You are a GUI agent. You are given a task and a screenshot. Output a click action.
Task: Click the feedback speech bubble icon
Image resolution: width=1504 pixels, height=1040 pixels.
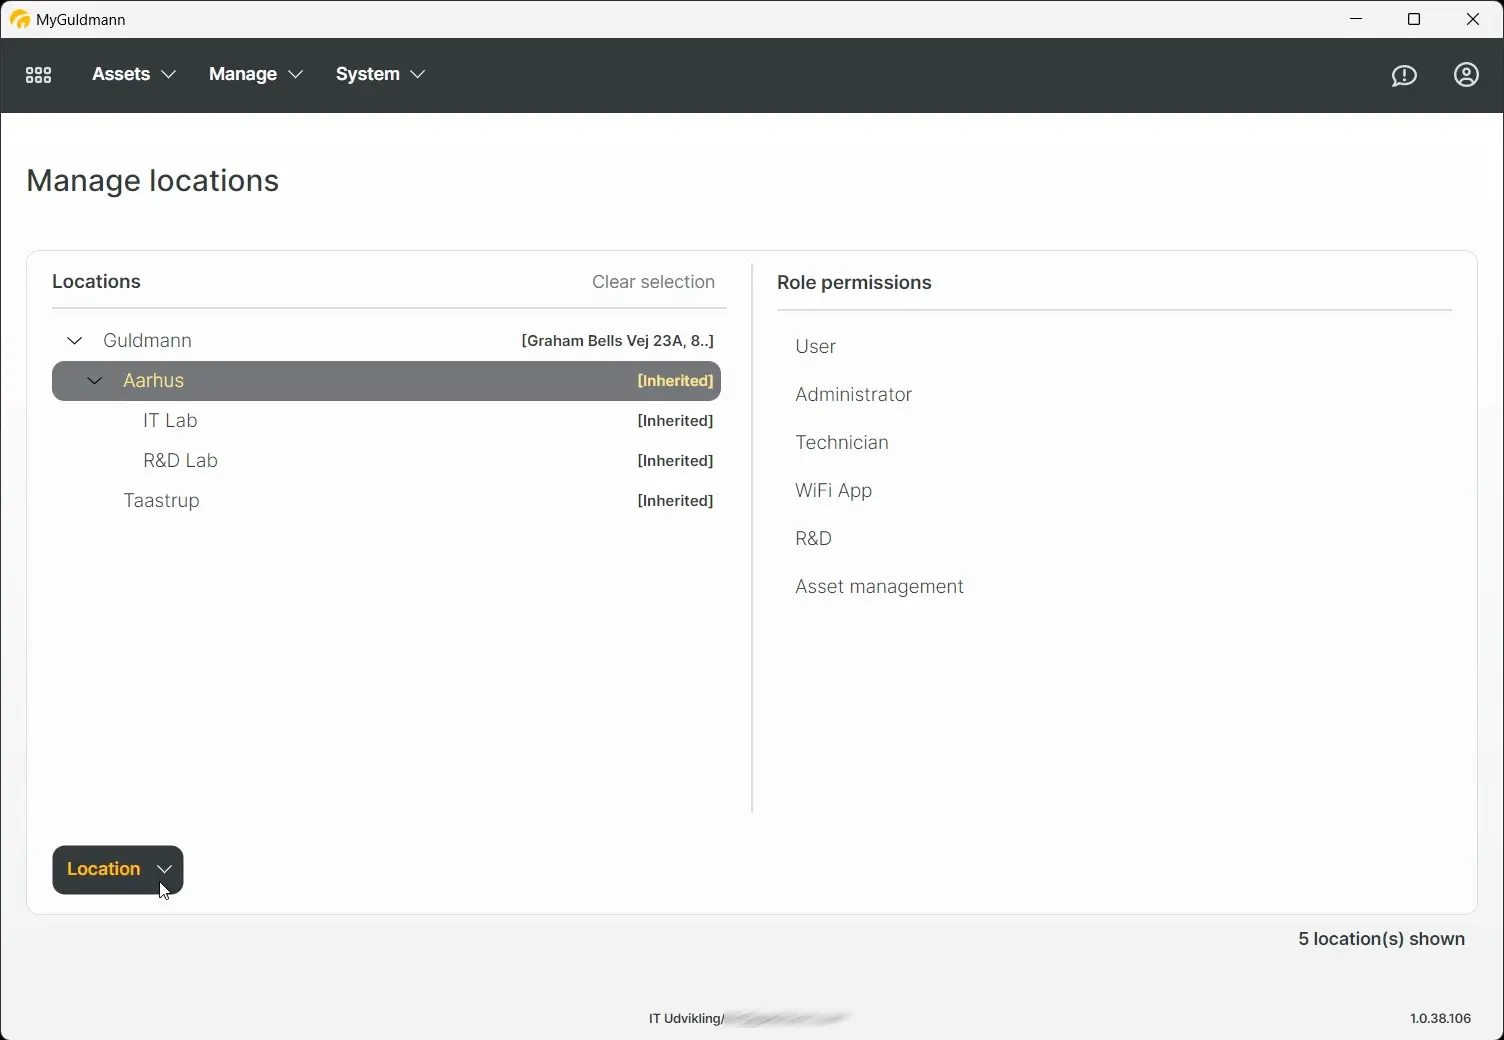(x=1404, y=75)
